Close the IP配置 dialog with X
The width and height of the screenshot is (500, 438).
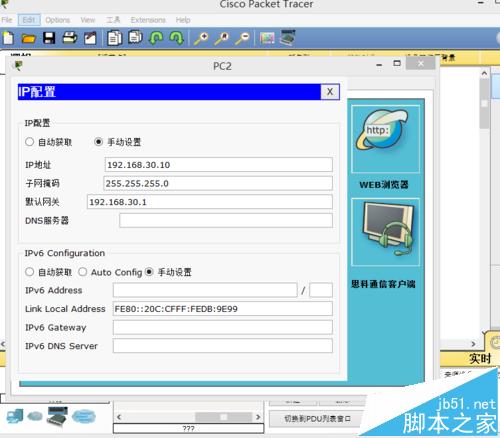[330, 92]
